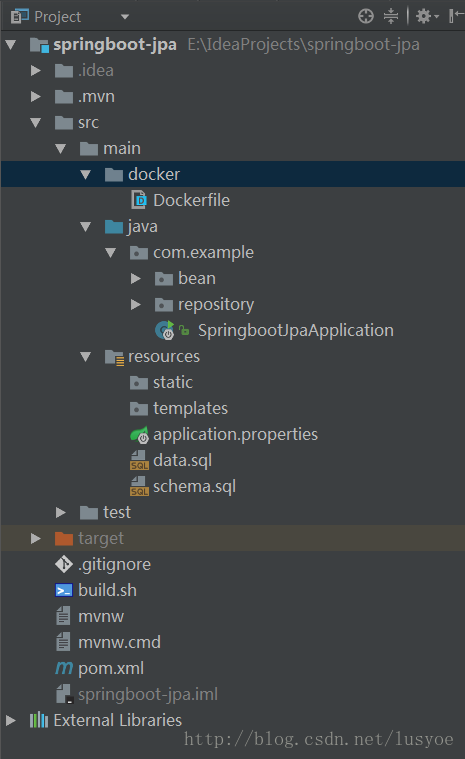Click the .gitignore git icon
Viewport: 465px width, 759px height.
[x=64, y=564]
